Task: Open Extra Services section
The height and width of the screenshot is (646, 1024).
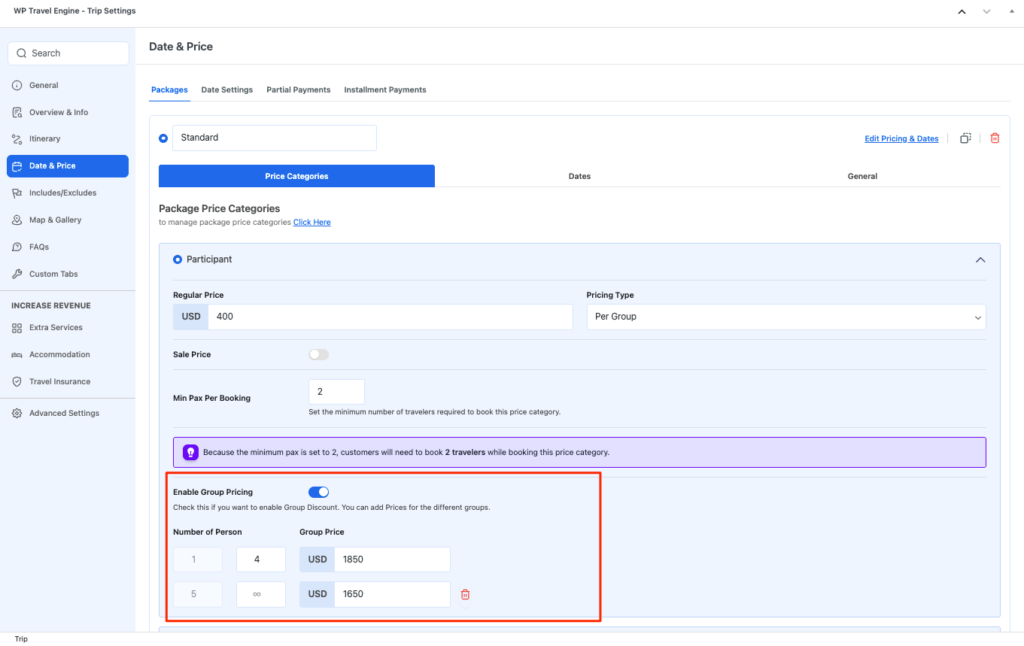Action: 55,328
